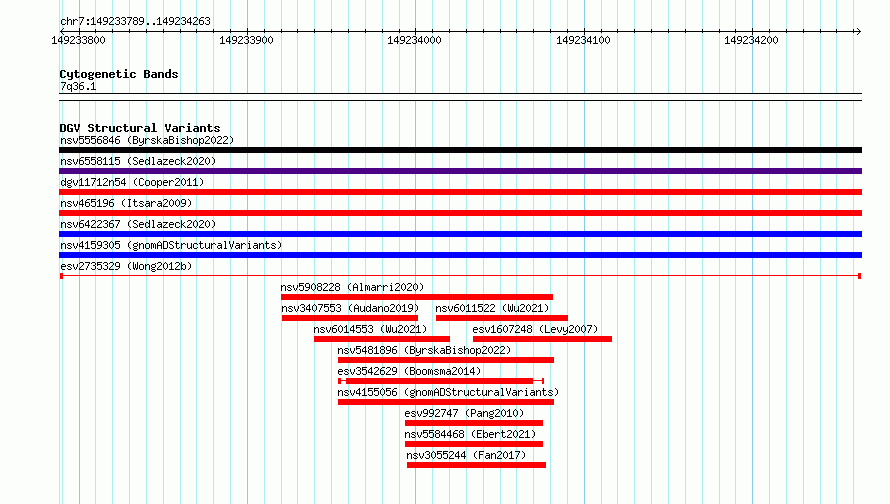Click the esv3542629 (Boomsma2014) label

pyautogui.click(x=409, y=371)
